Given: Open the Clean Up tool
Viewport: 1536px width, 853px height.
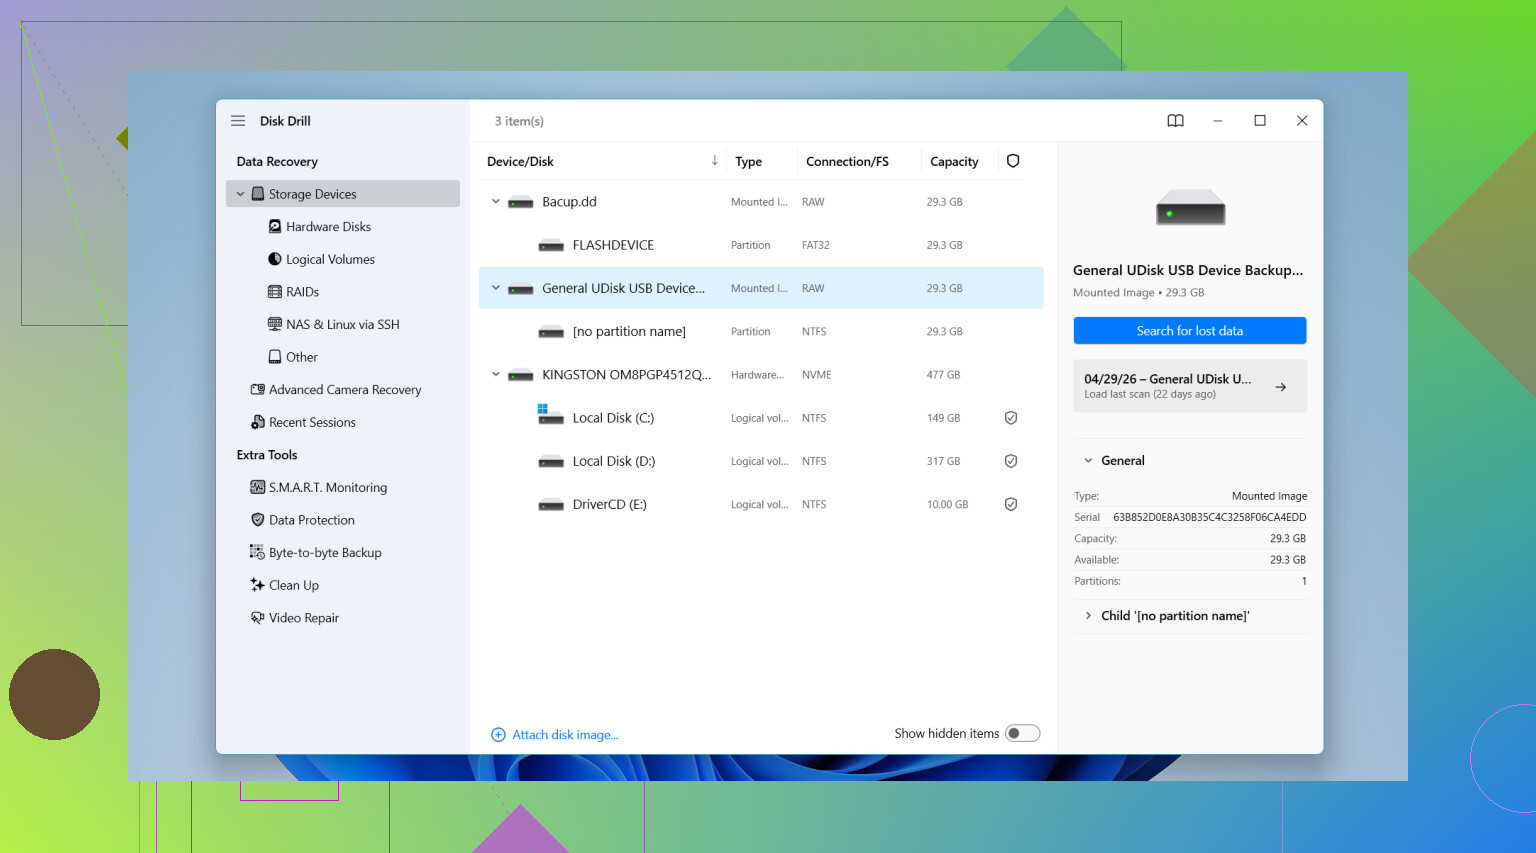Looking at the screenshot, I should point(294,585).
